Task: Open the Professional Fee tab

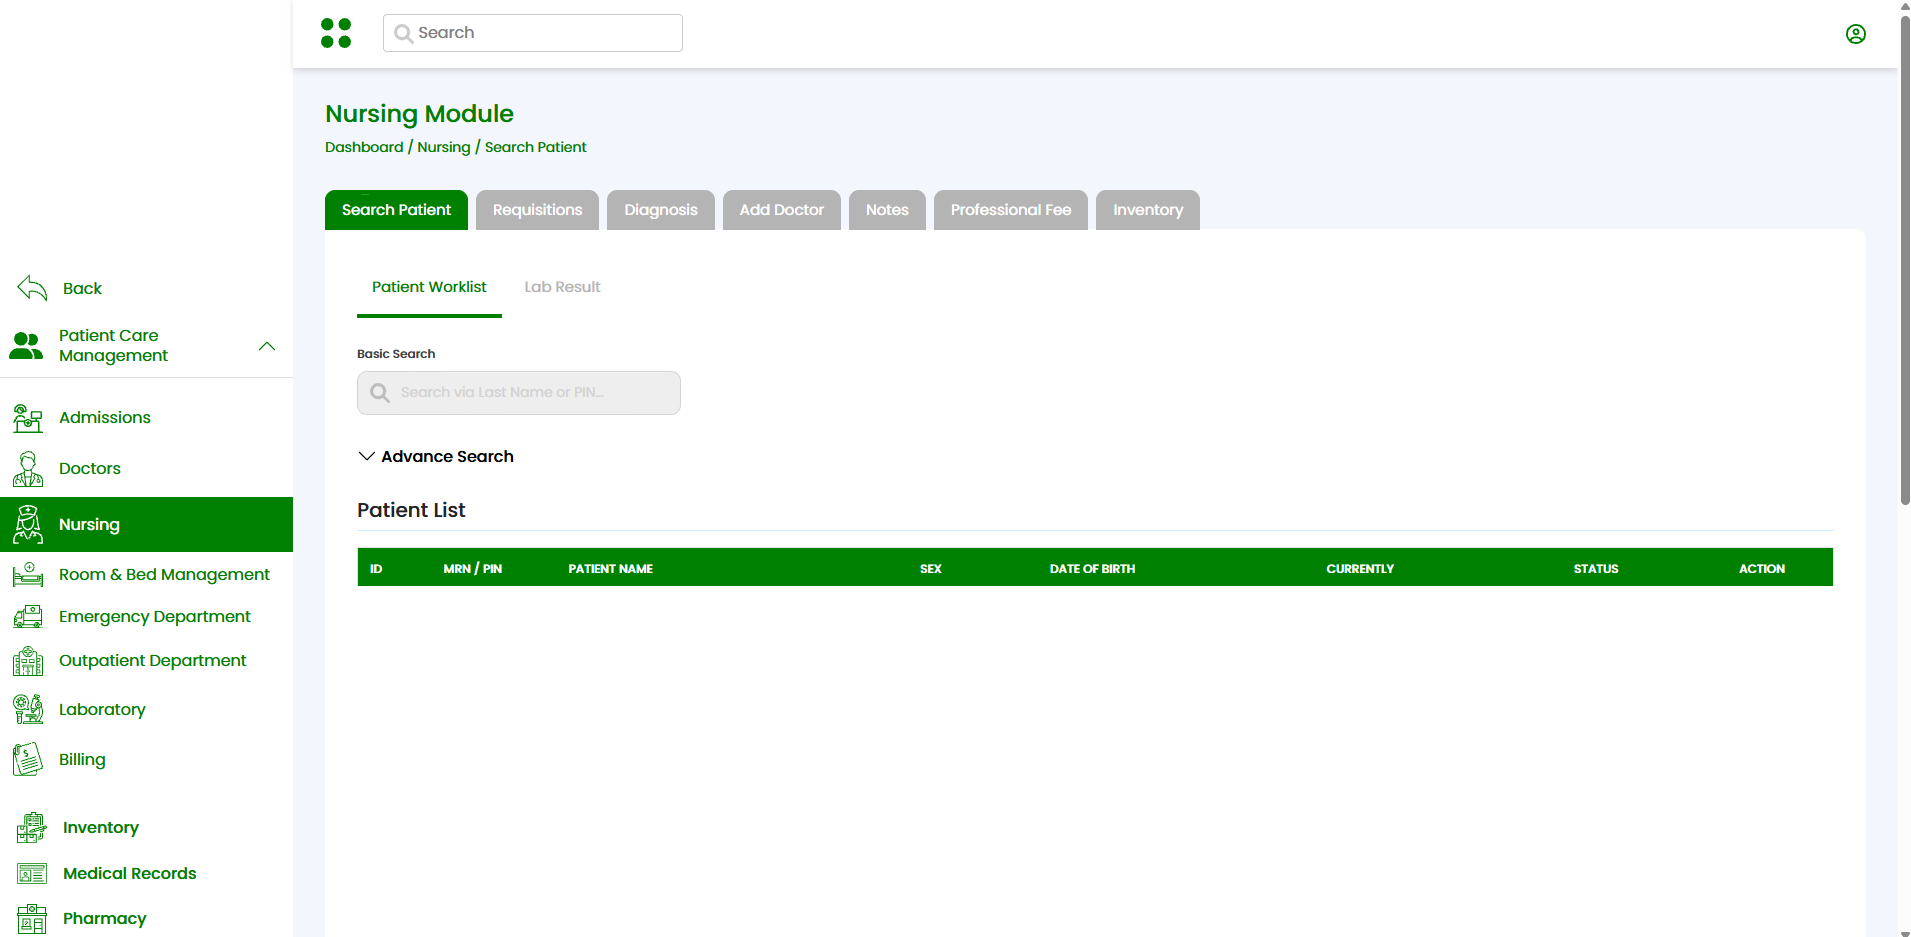Action: coord(1010,210)
